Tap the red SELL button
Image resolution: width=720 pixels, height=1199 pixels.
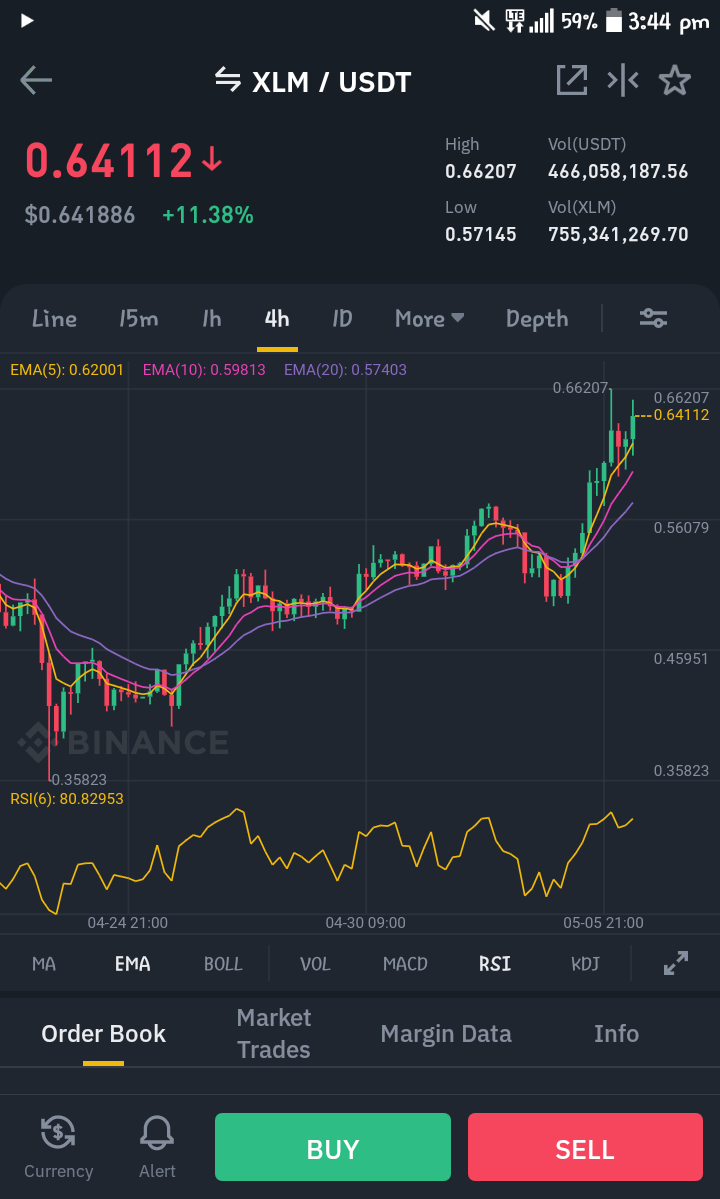(585, 1147)
